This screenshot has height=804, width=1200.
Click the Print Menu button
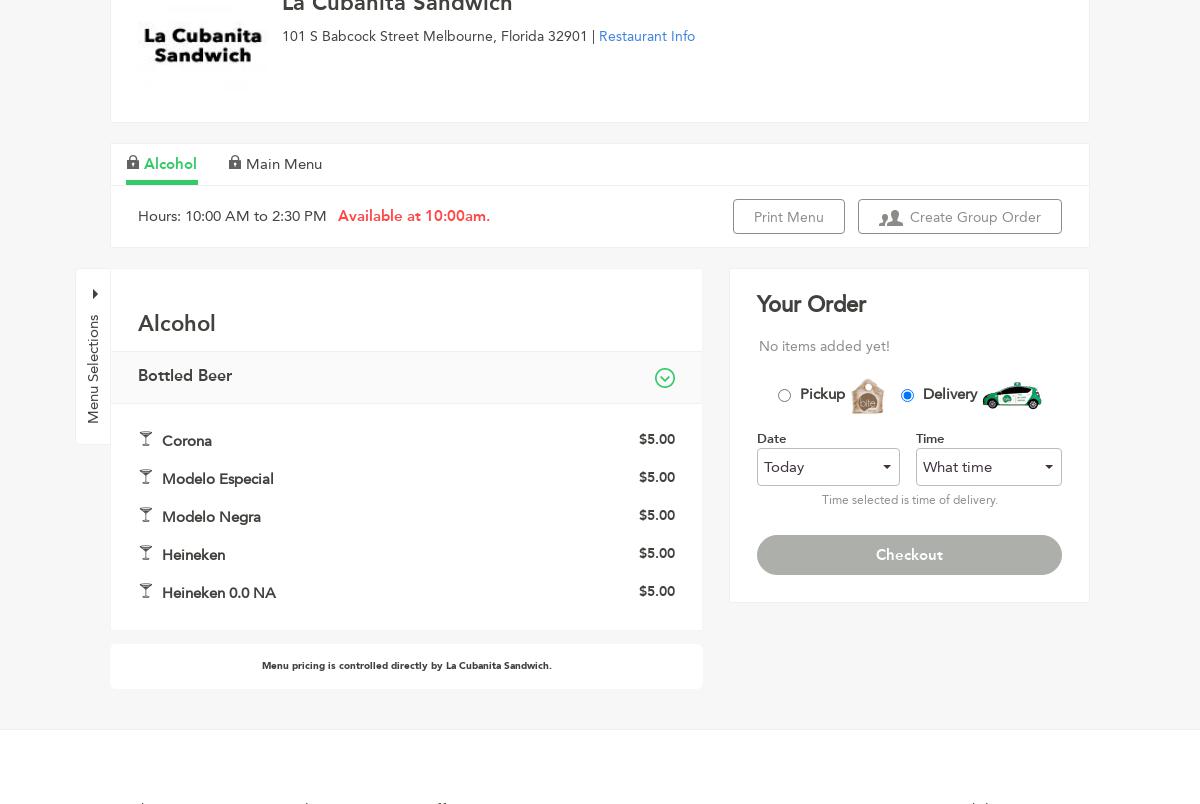(x=789, y=217)
